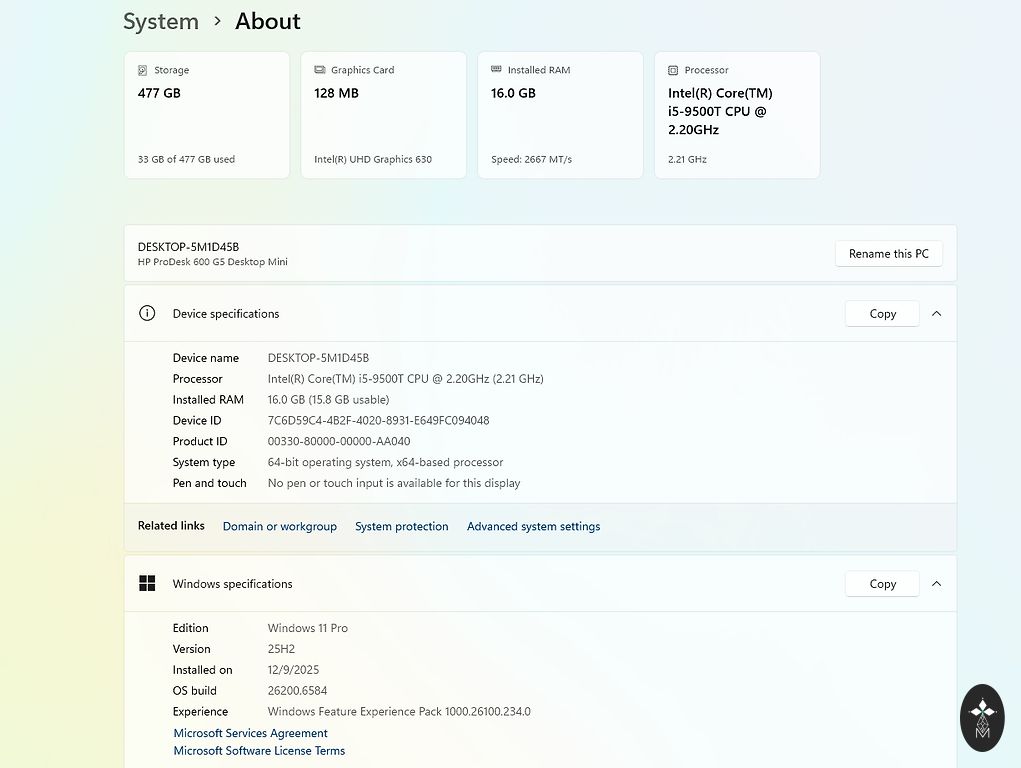Click the Installed RAM icon

[x=497, y=71]
